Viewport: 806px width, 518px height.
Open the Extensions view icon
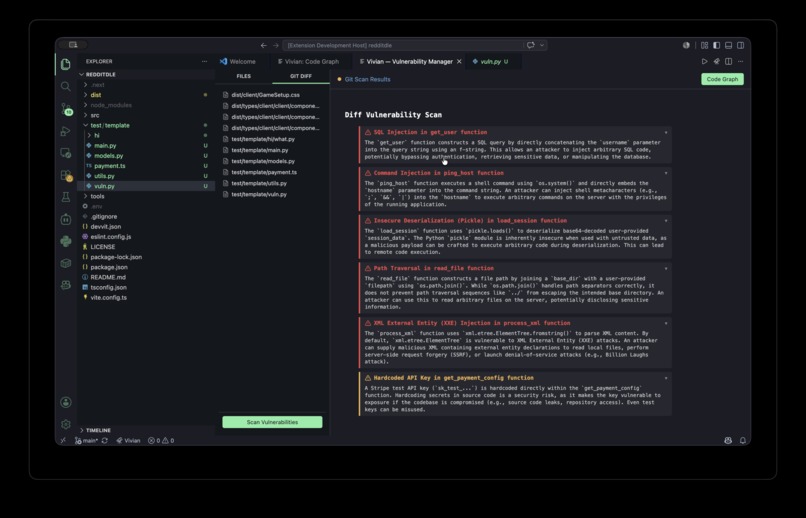point(66,176)
